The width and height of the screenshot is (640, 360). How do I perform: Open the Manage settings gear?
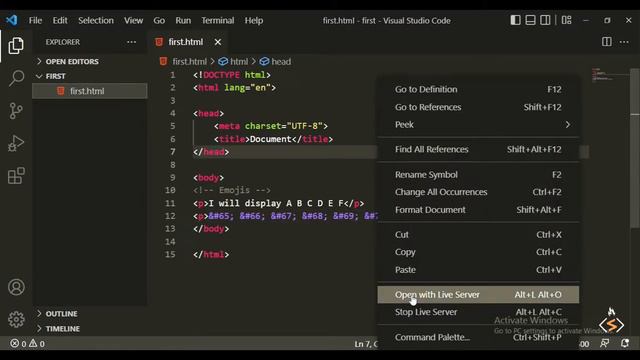(x=16, y=319)
